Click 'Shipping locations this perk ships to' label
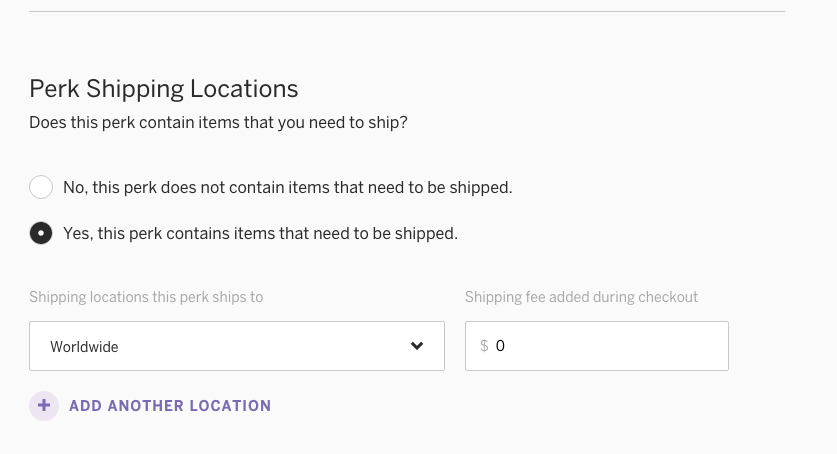The image size is (837, 454). [146, 297]
